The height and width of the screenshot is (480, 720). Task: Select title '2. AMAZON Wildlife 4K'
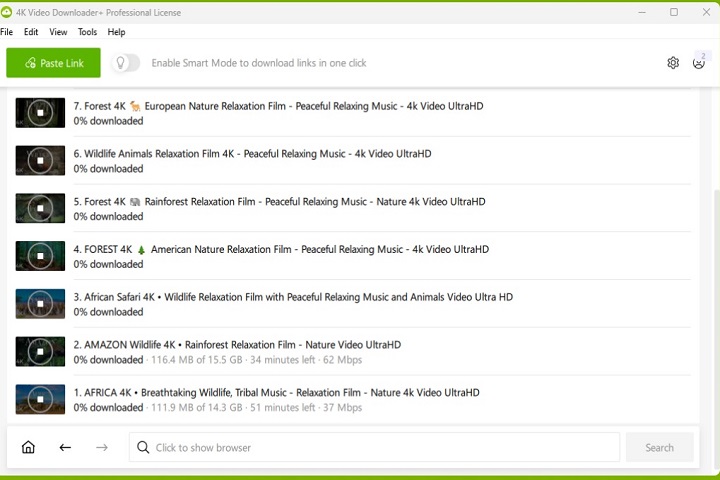[237, 345]
